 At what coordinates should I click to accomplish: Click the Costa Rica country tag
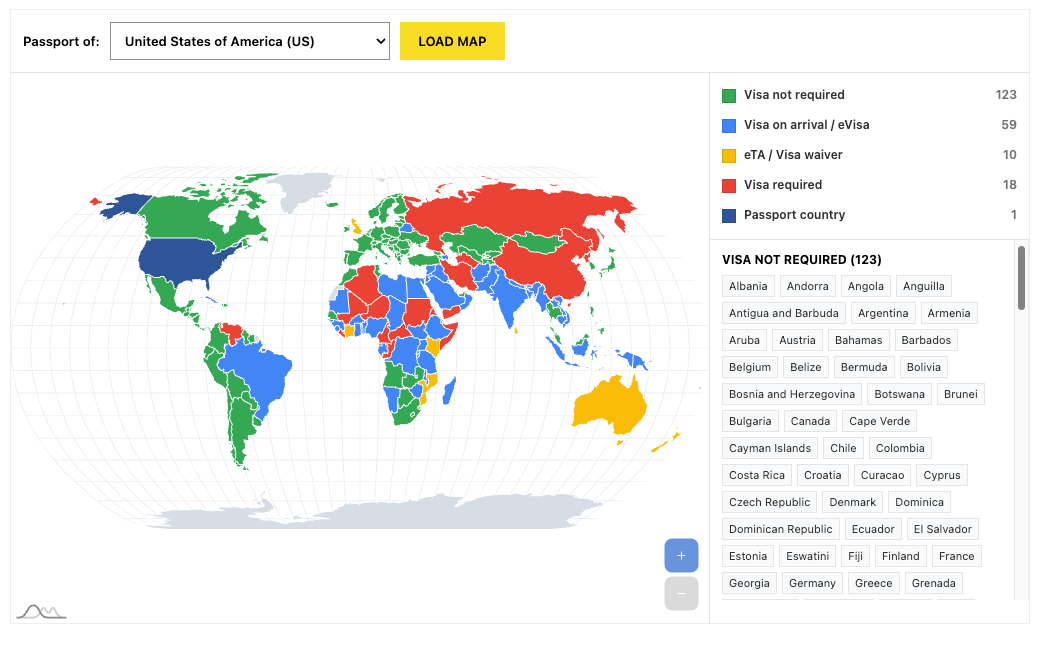(757, 475)
